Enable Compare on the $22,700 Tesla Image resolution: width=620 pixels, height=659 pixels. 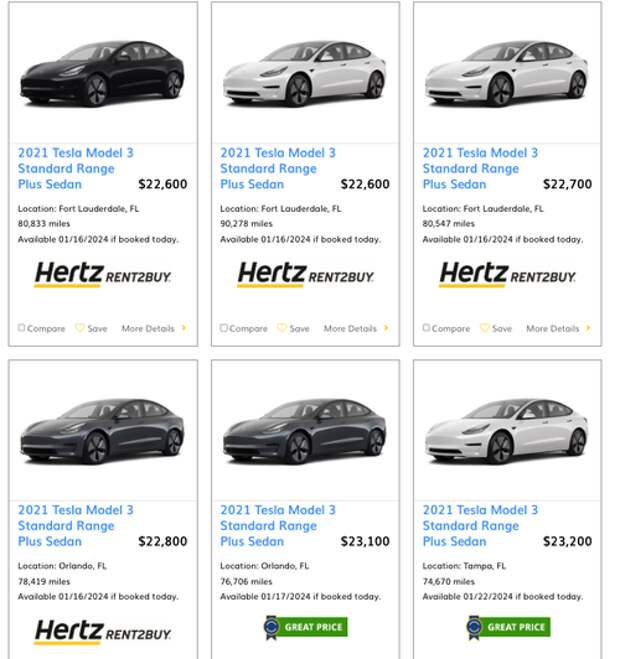[x=427, y=328]
